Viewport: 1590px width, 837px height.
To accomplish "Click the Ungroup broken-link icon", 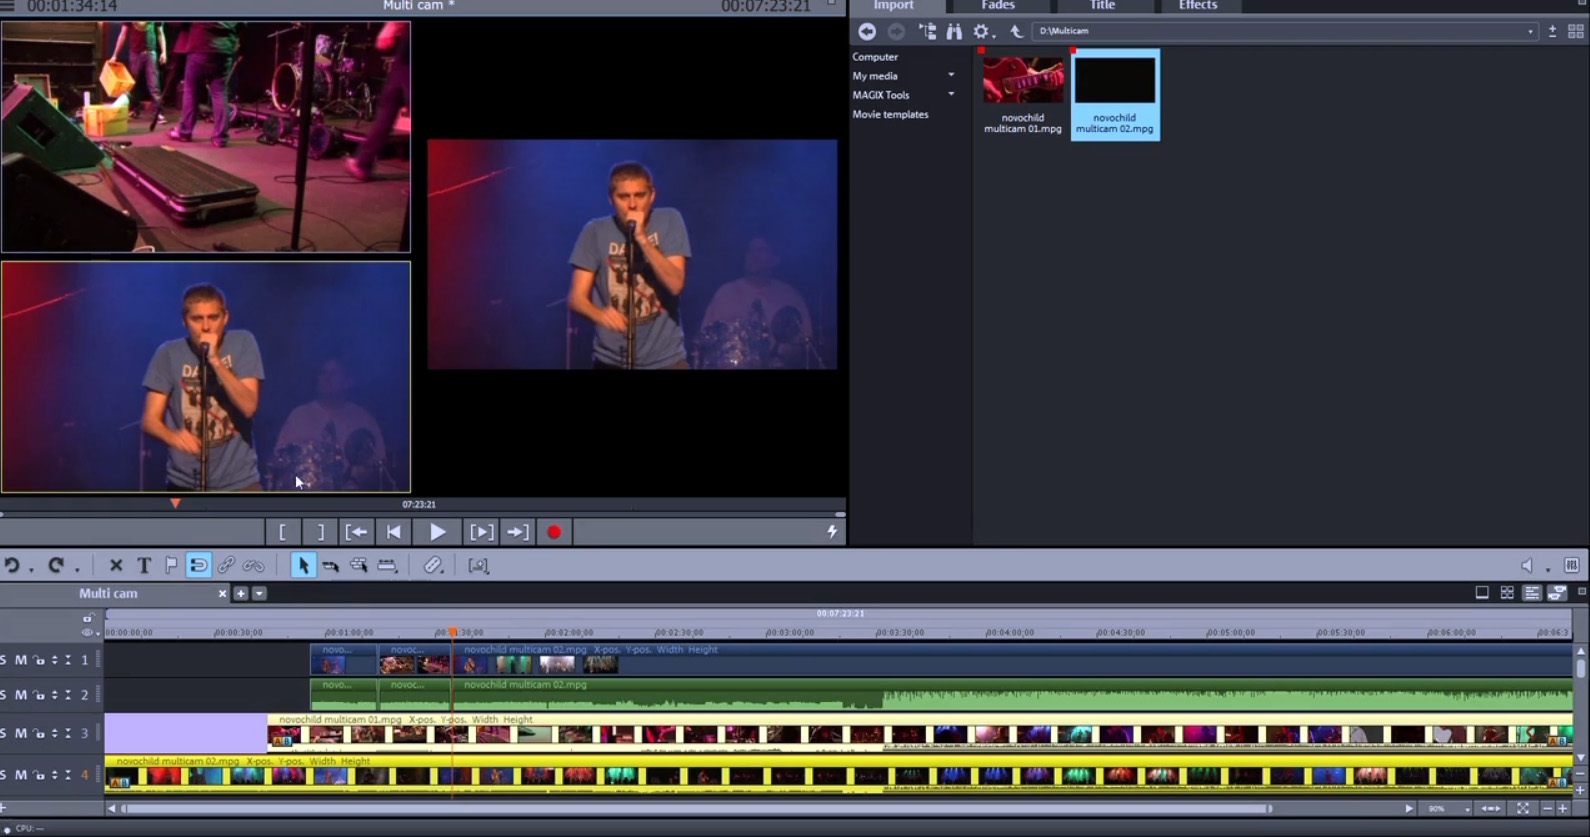I will 254,566.
